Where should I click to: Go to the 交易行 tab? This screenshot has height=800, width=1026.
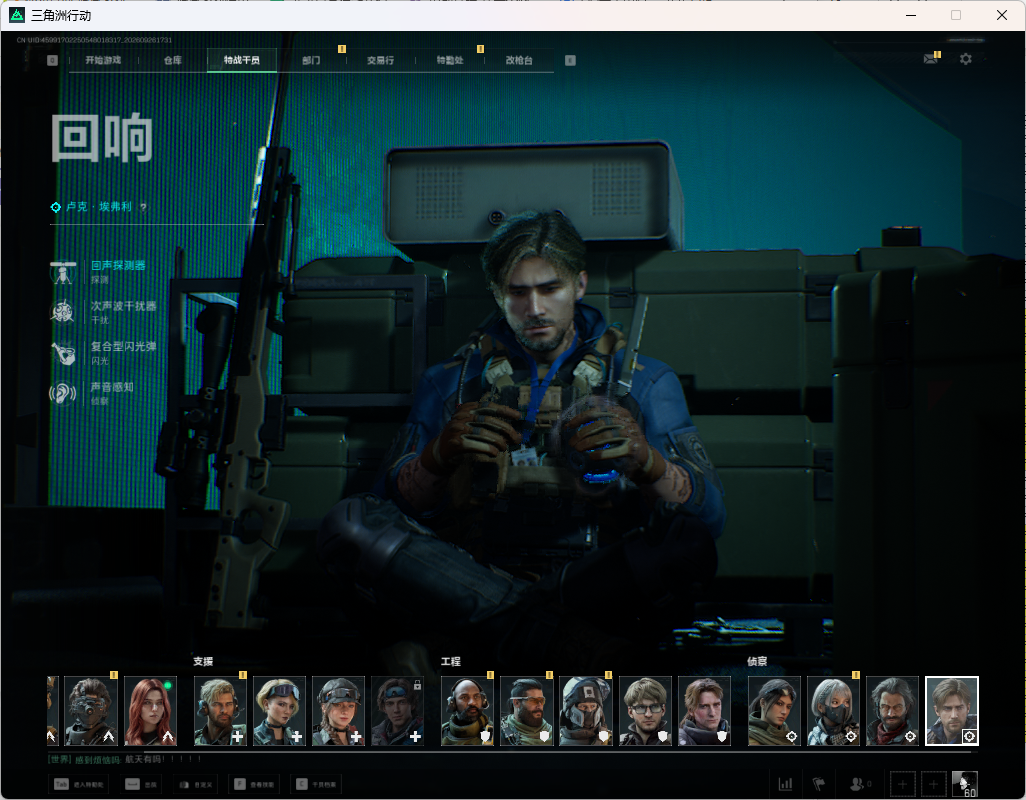[x=380, y=60]
